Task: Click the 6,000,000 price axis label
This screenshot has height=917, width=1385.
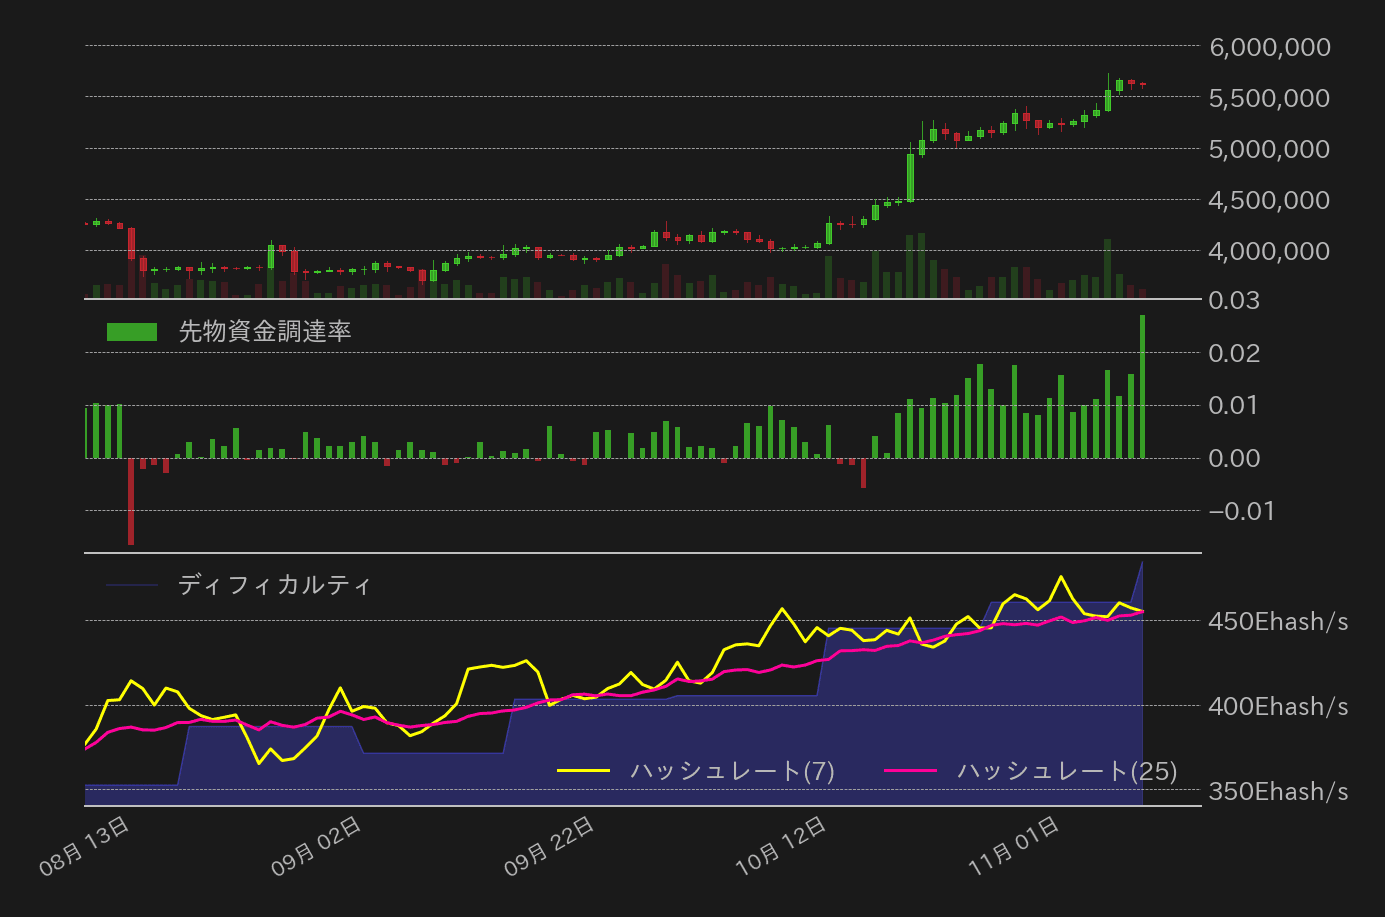Action: pos(1269,47)
